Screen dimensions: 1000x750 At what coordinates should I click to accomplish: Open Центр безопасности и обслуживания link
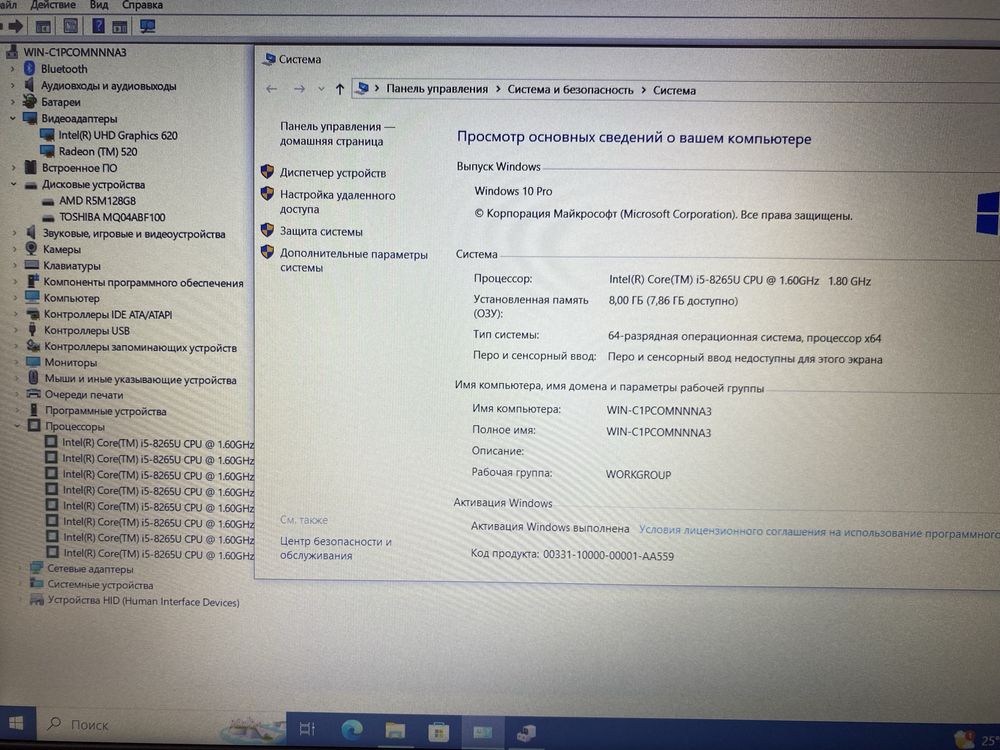coord(335,548)
